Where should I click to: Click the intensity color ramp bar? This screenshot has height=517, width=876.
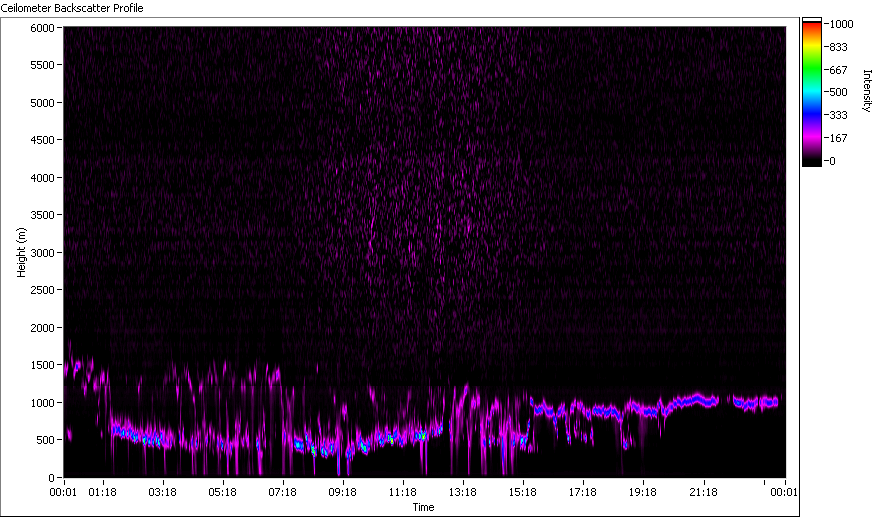click(x=812, y=92)
